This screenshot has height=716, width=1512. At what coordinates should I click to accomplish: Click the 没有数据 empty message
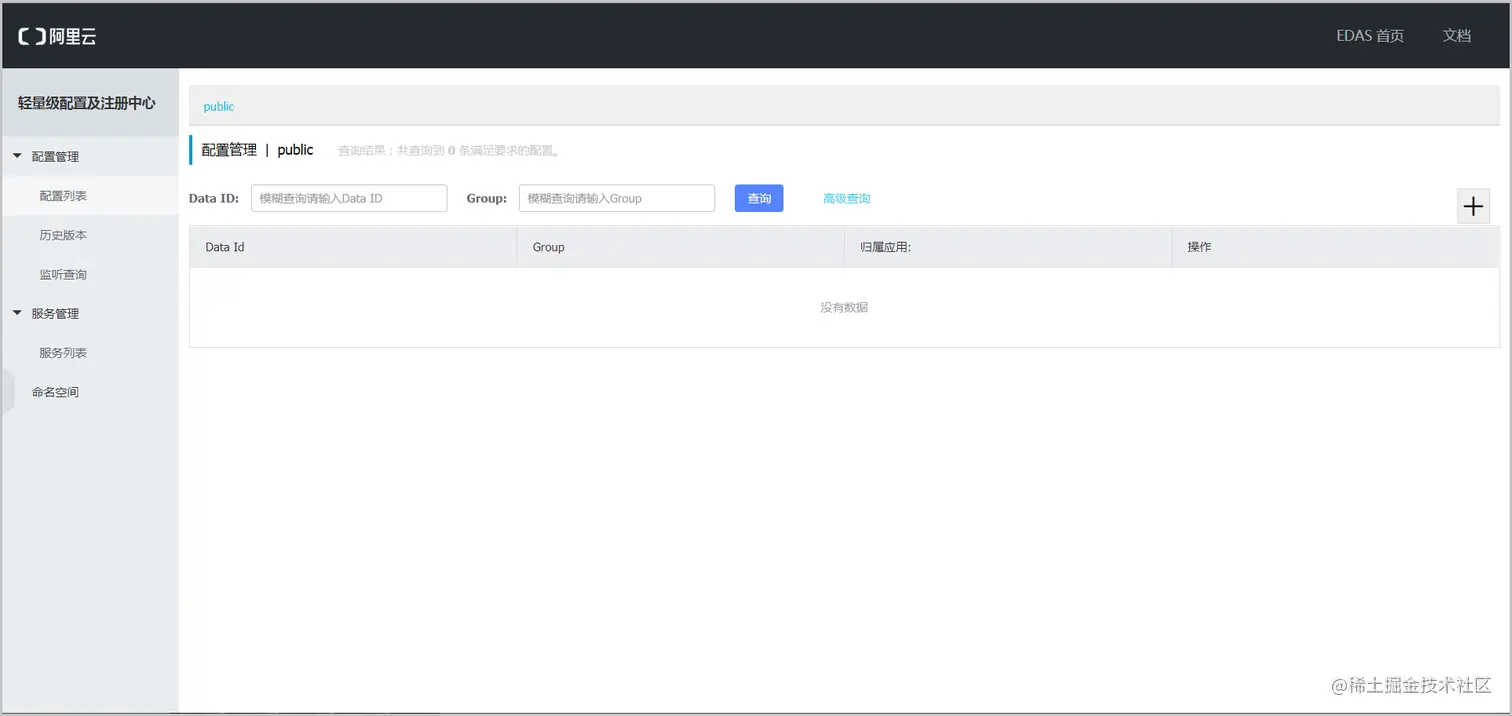[x=844, y=307]
